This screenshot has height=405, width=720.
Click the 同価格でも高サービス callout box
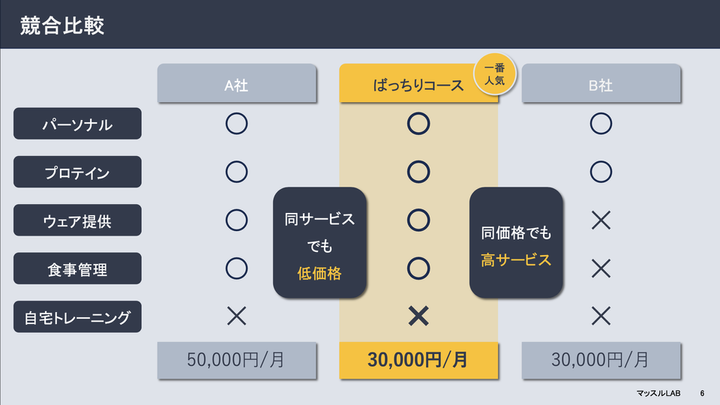(516, 242)
